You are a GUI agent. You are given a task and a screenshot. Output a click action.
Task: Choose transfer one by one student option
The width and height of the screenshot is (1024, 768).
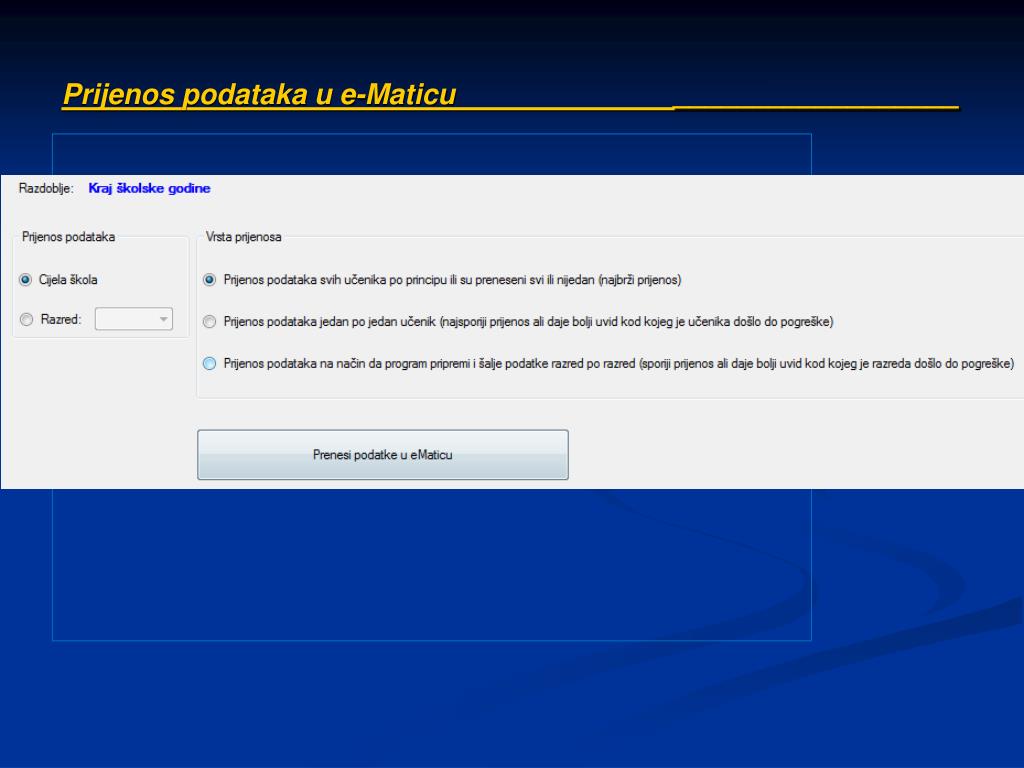coord(210,321)
